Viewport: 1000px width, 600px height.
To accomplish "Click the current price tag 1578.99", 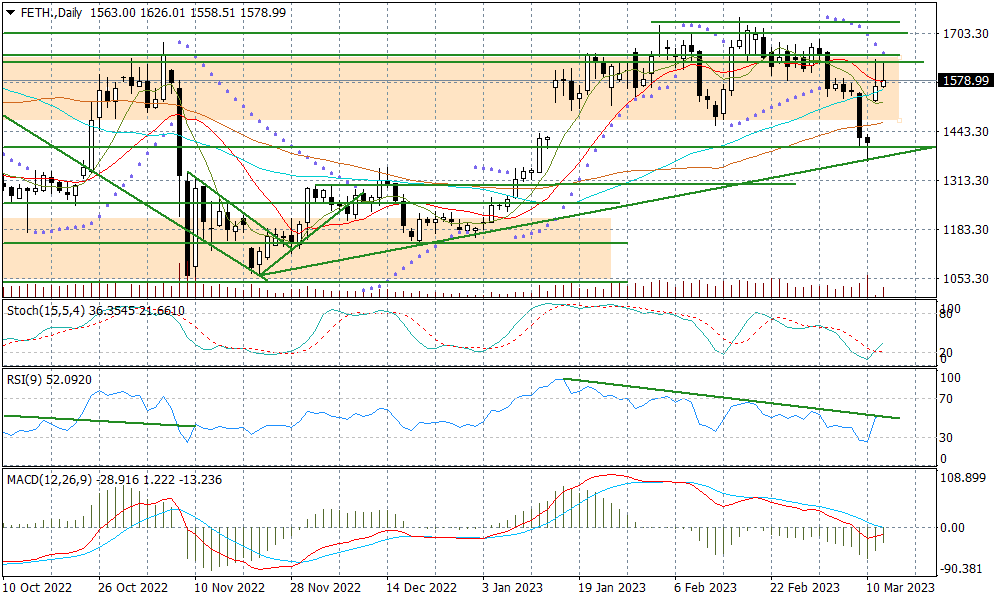I will point(965,81).
